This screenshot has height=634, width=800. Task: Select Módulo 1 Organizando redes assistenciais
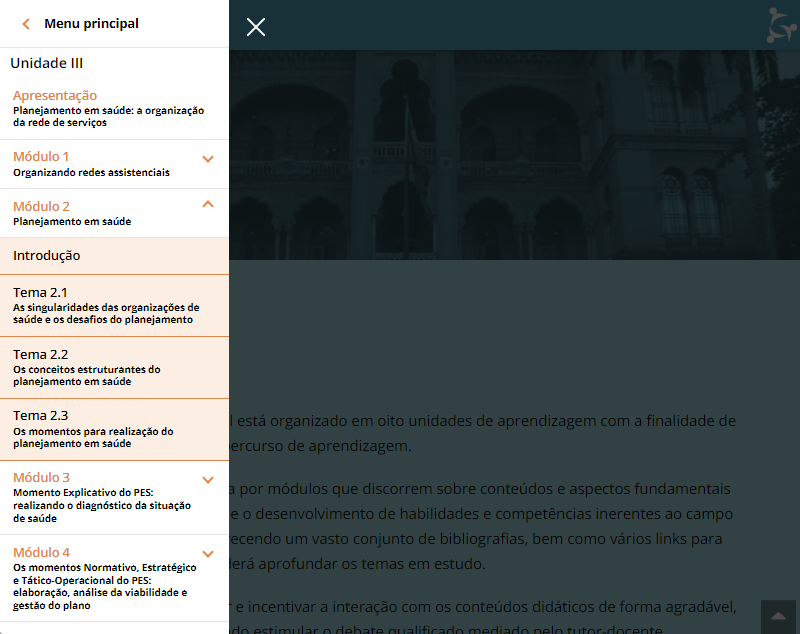pos(90,164)
